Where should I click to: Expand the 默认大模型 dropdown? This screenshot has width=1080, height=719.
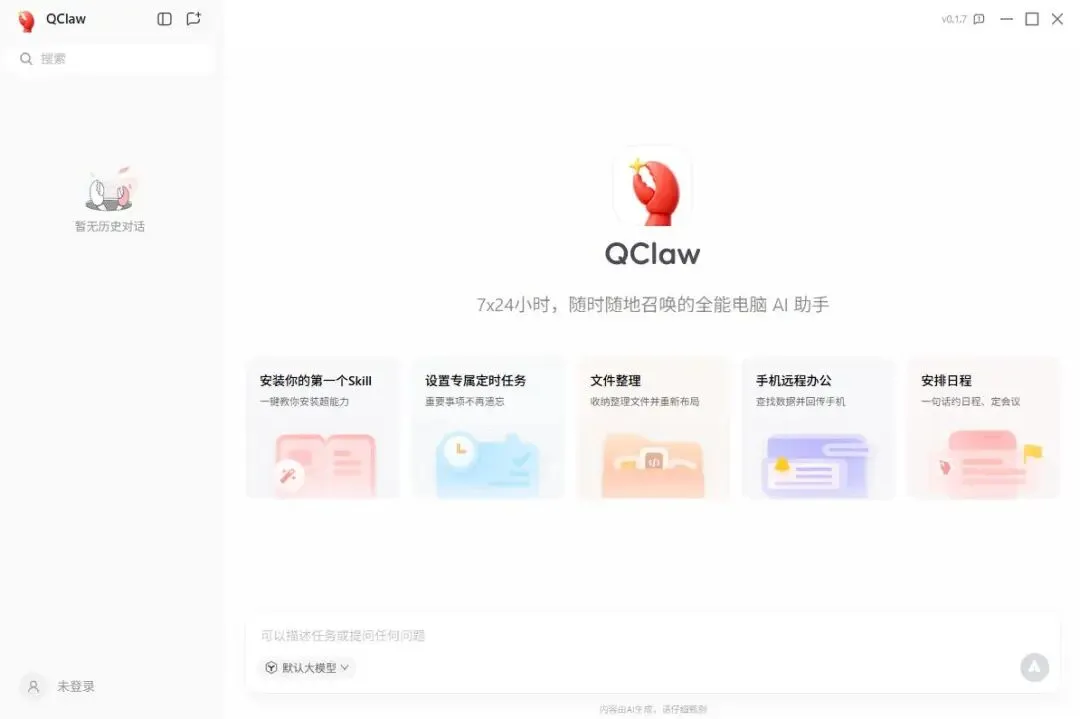(x=307, y=667)
